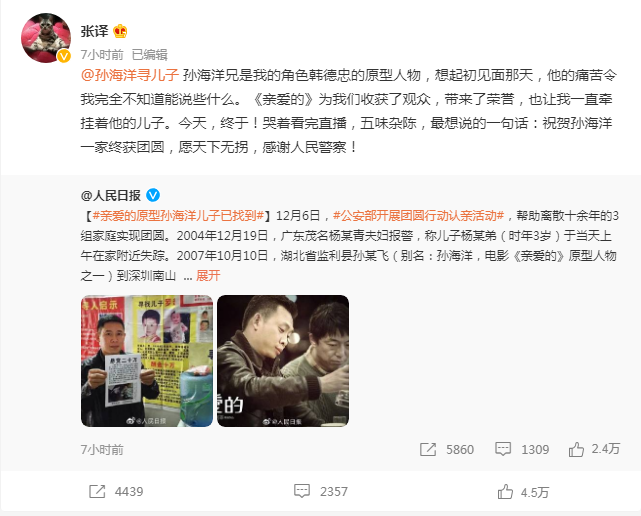641x516 pixels.
Task: Open comment icon showing 2357
Action: tap(302, 491)
